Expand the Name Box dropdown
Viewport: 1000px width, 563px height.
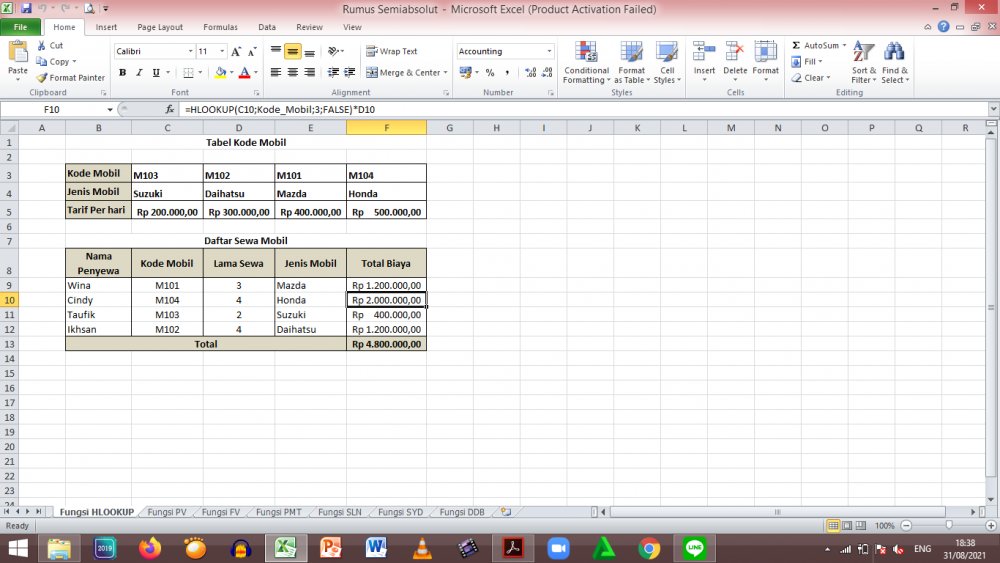[x=110, y=110]
